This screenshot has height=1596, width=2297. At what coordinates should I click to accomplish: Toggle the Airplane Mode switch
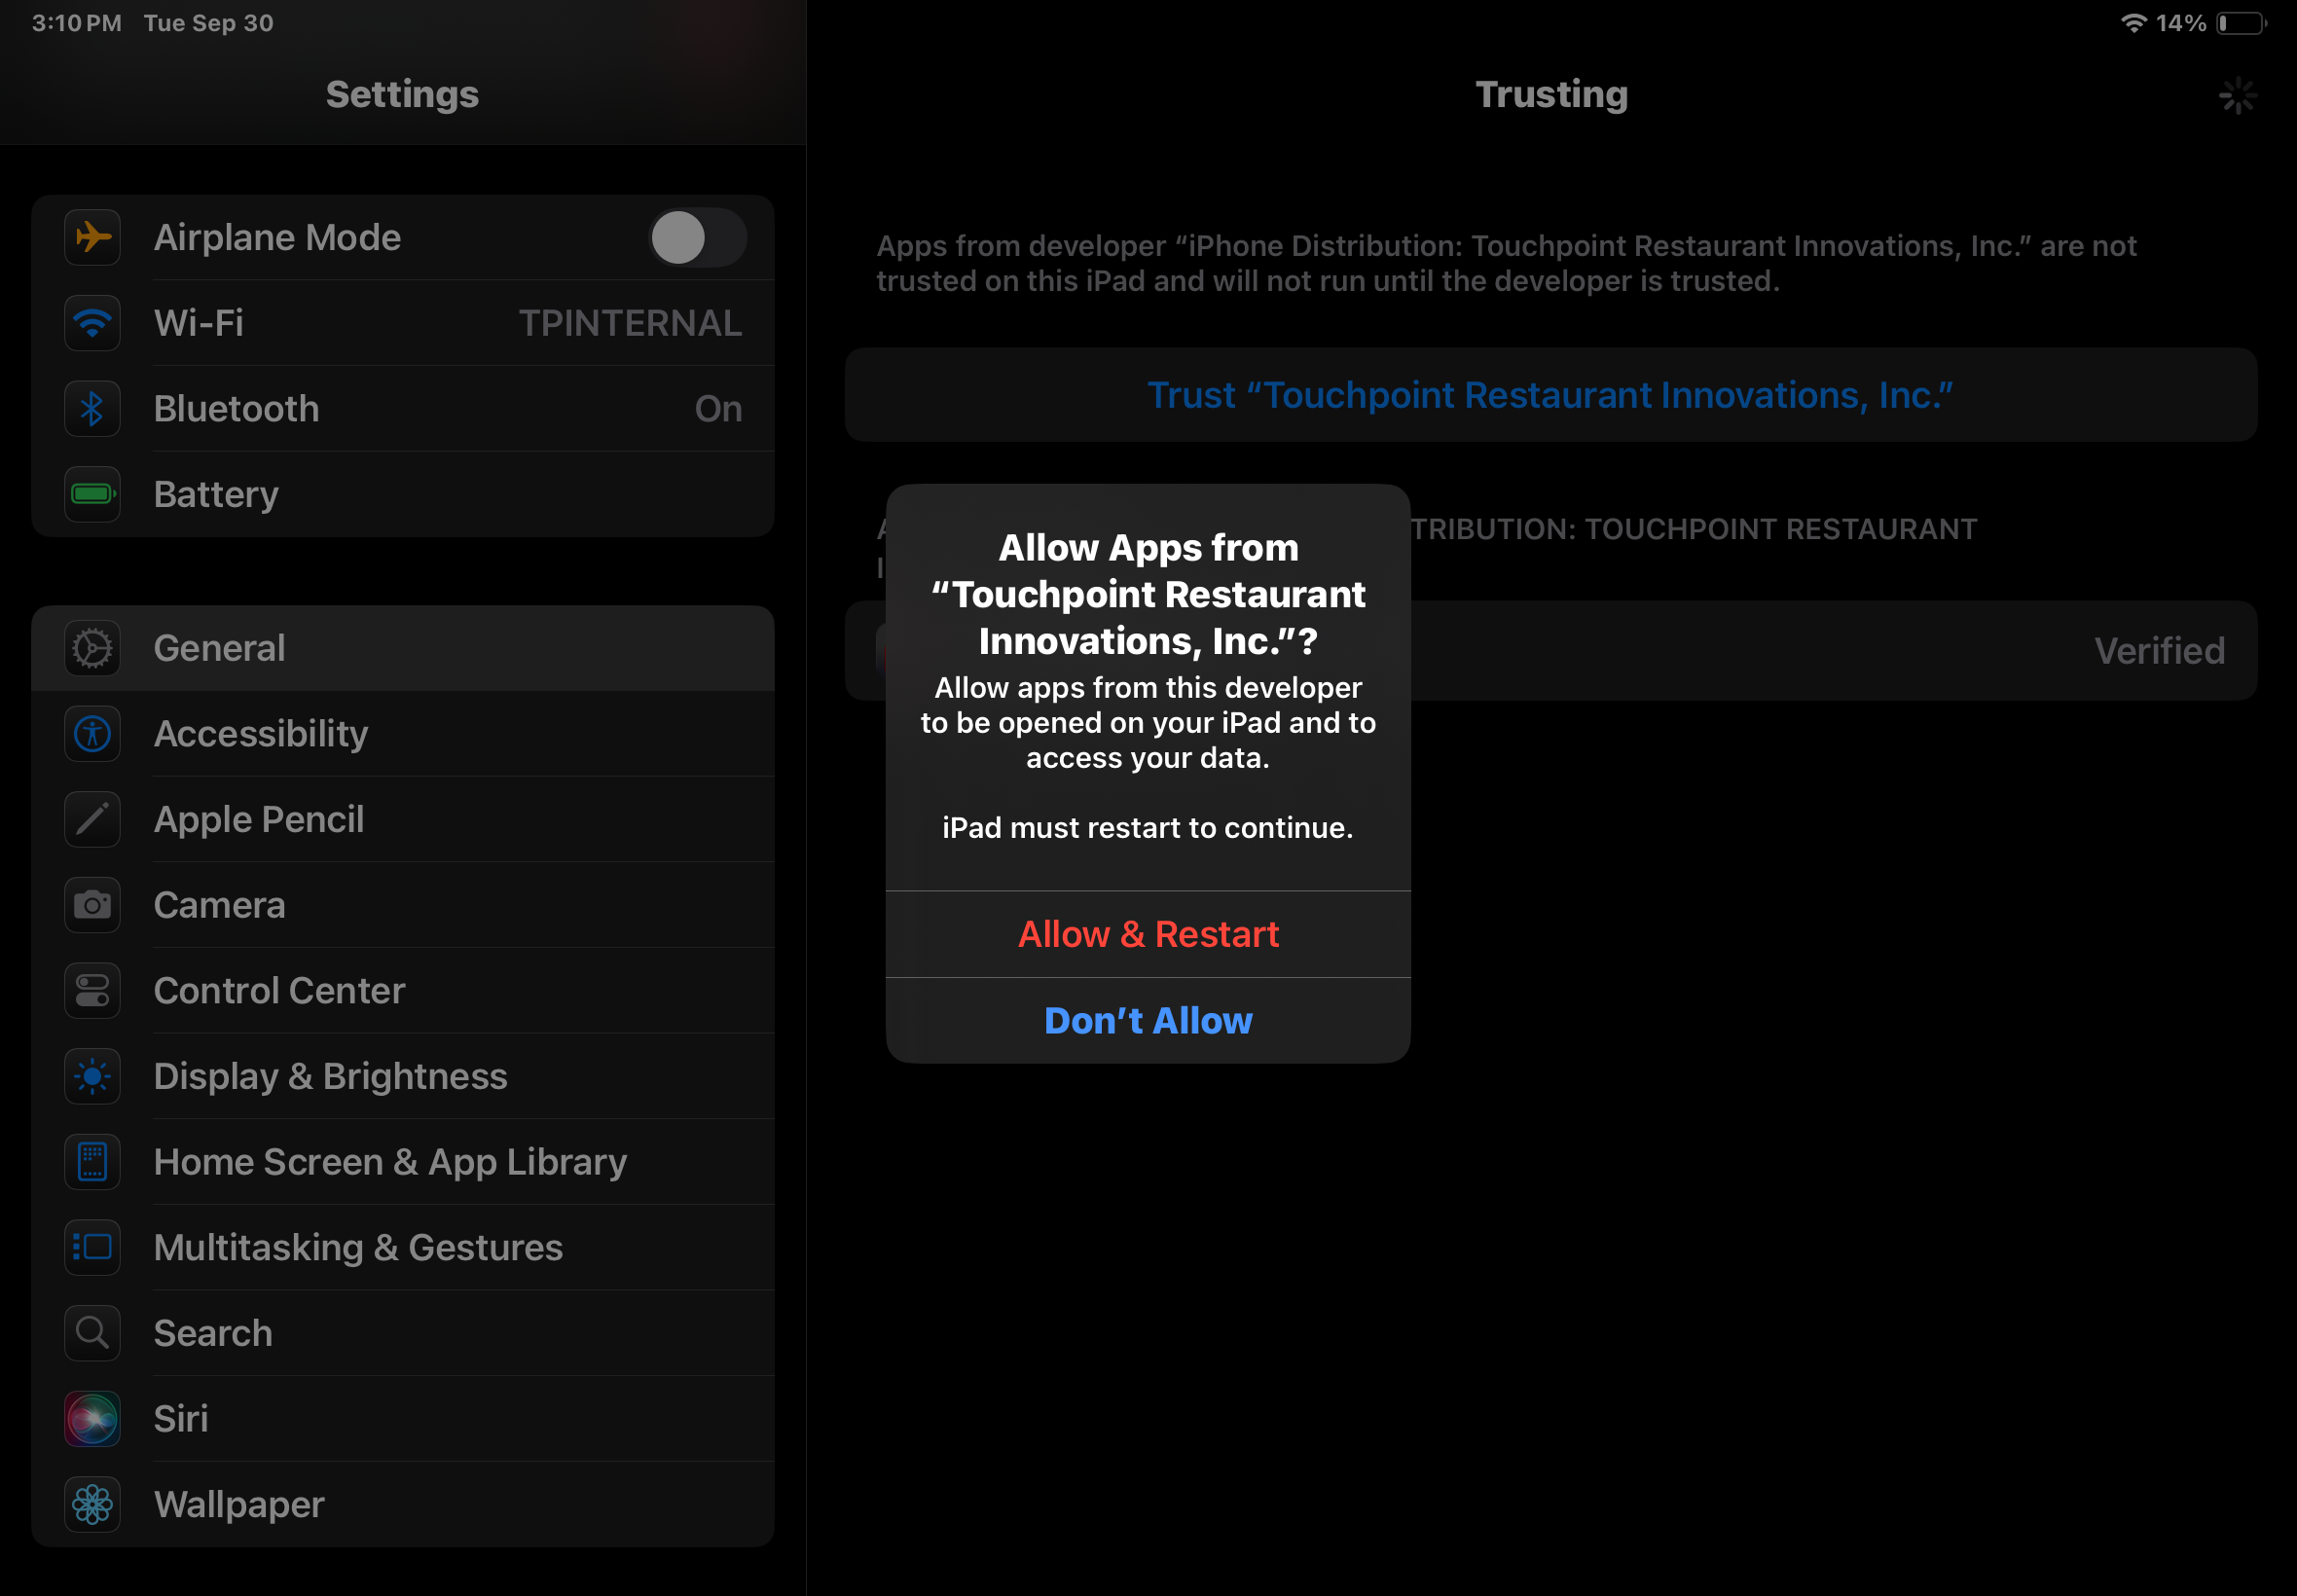(x=697, y=238)
